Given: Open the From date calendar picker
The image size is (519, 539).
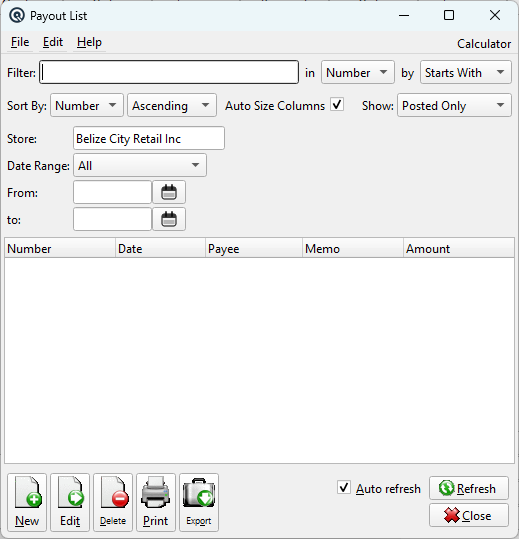Looking at the screenshot, I should pyautogui.click(x=169, y=192).
